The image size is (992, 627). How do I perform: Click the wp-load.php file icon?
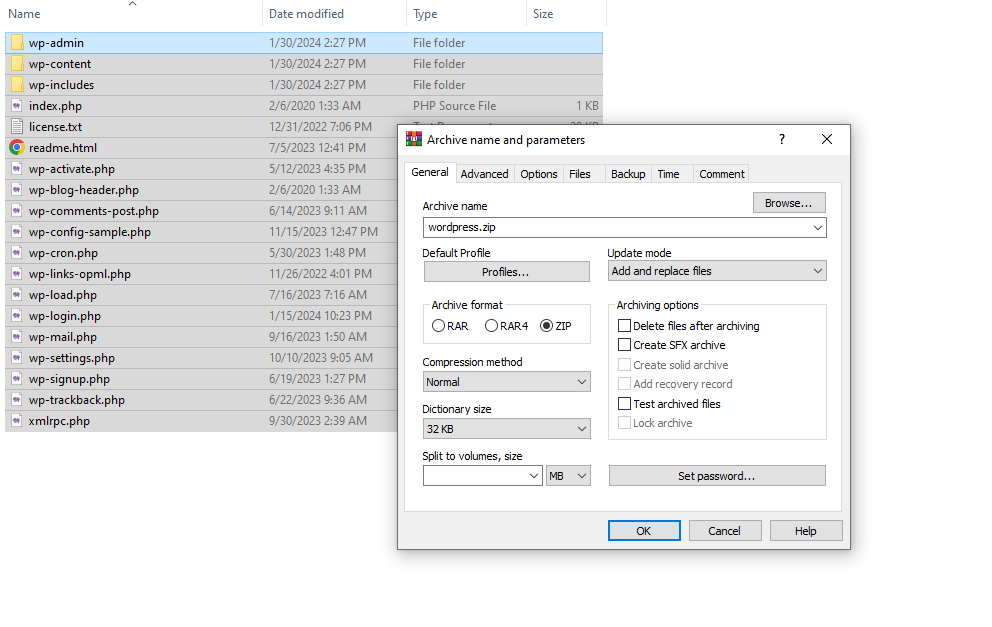tap(17, 295)
